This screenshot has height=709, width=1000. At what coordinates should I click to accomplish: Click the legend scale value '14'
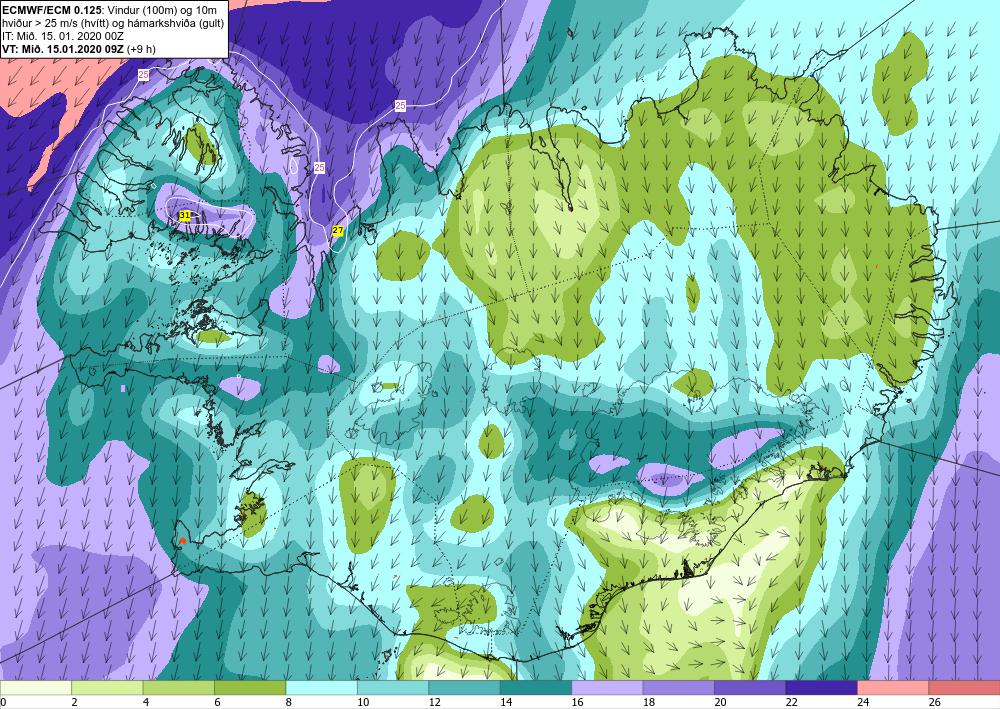[506, 702]
